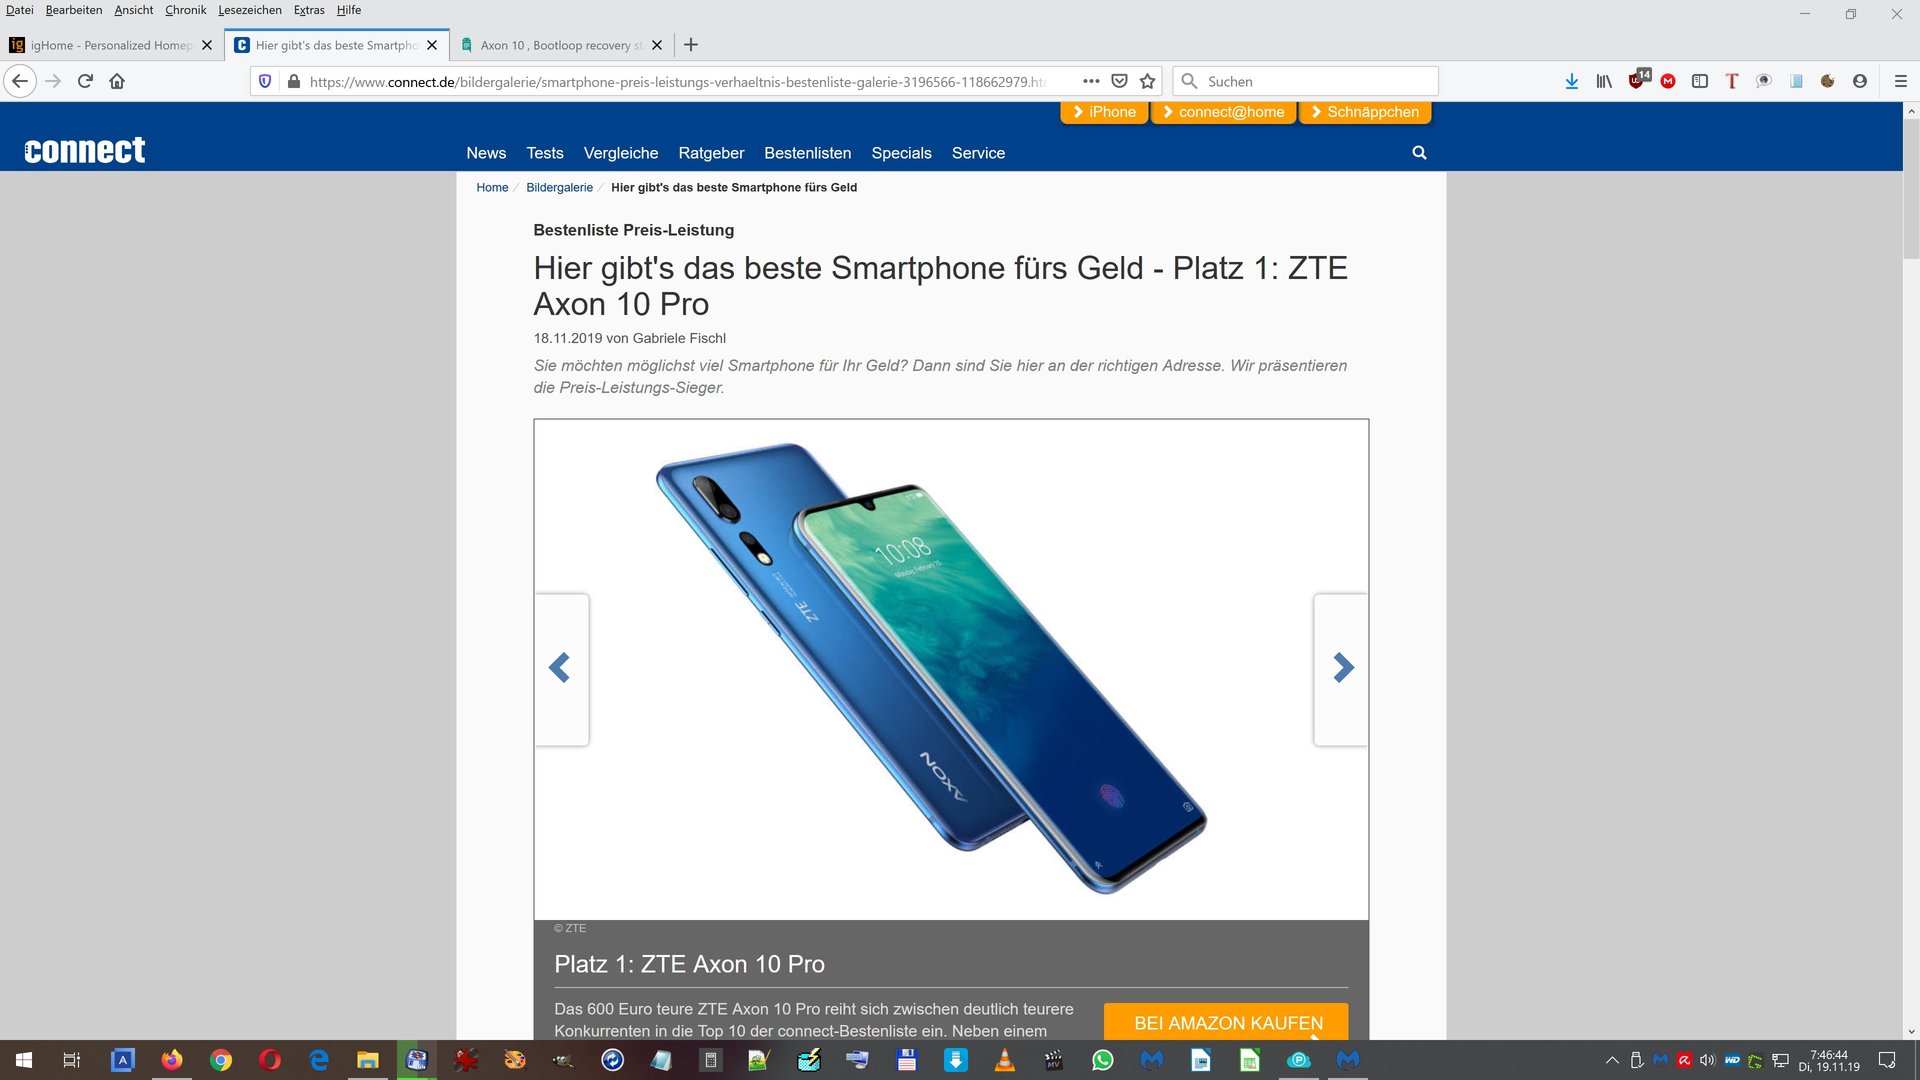Open Specials in site navigation

(901, 153)
